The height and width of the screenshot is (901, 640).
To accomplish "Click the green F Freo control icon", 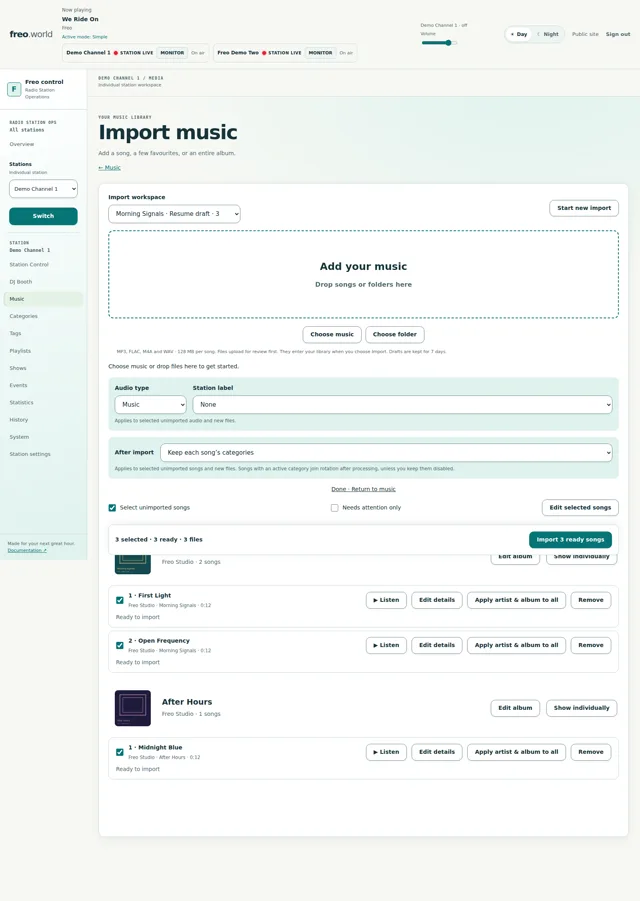I will [14, 89].
